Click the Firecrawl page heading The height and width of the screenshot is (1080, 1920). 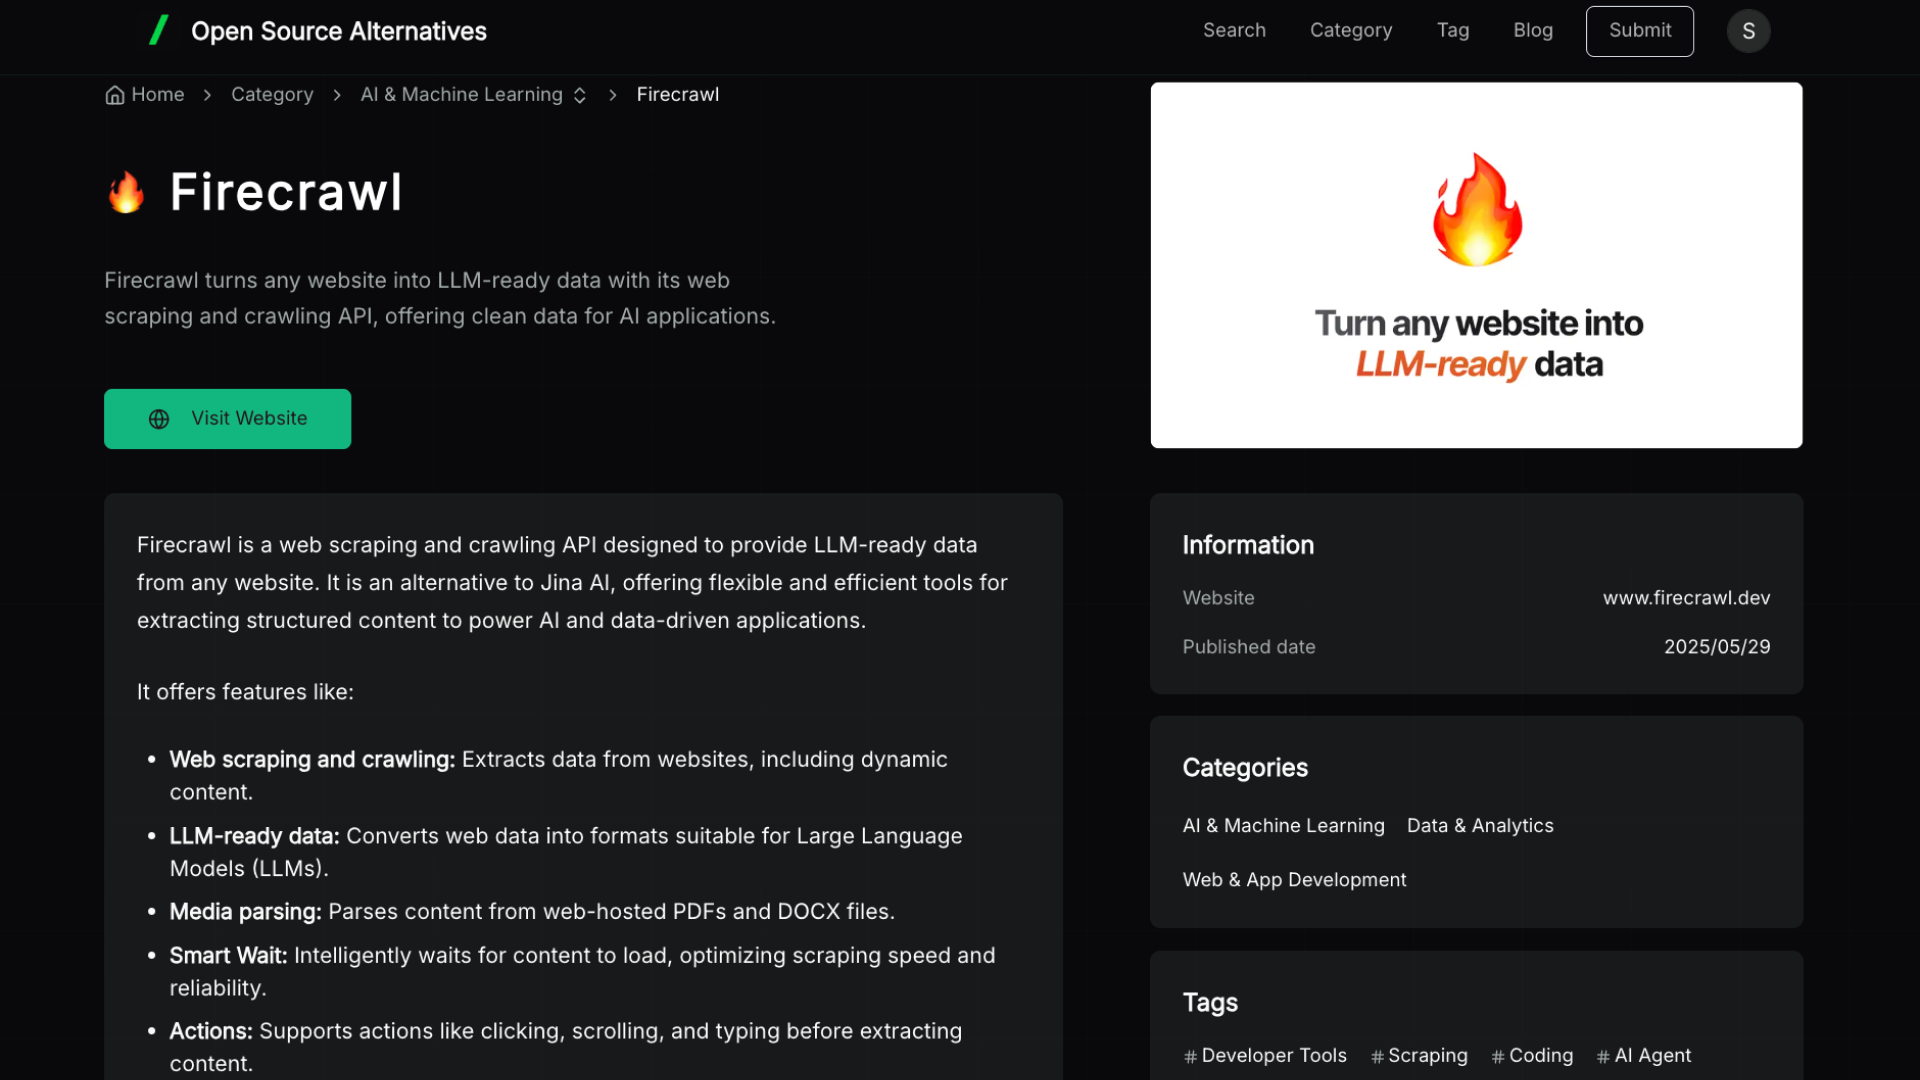(285, 192)
